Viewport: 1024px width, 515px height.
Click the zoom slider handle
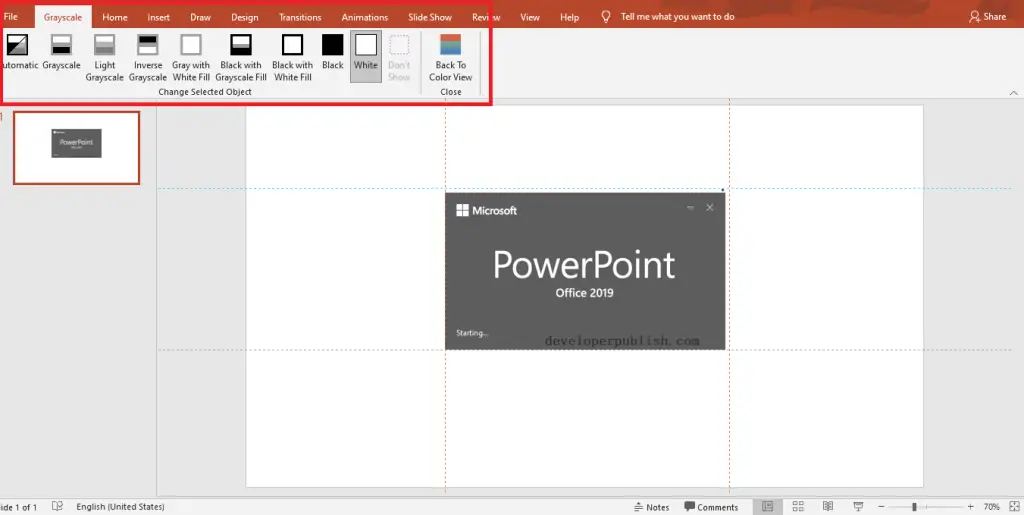click(914, 507)
